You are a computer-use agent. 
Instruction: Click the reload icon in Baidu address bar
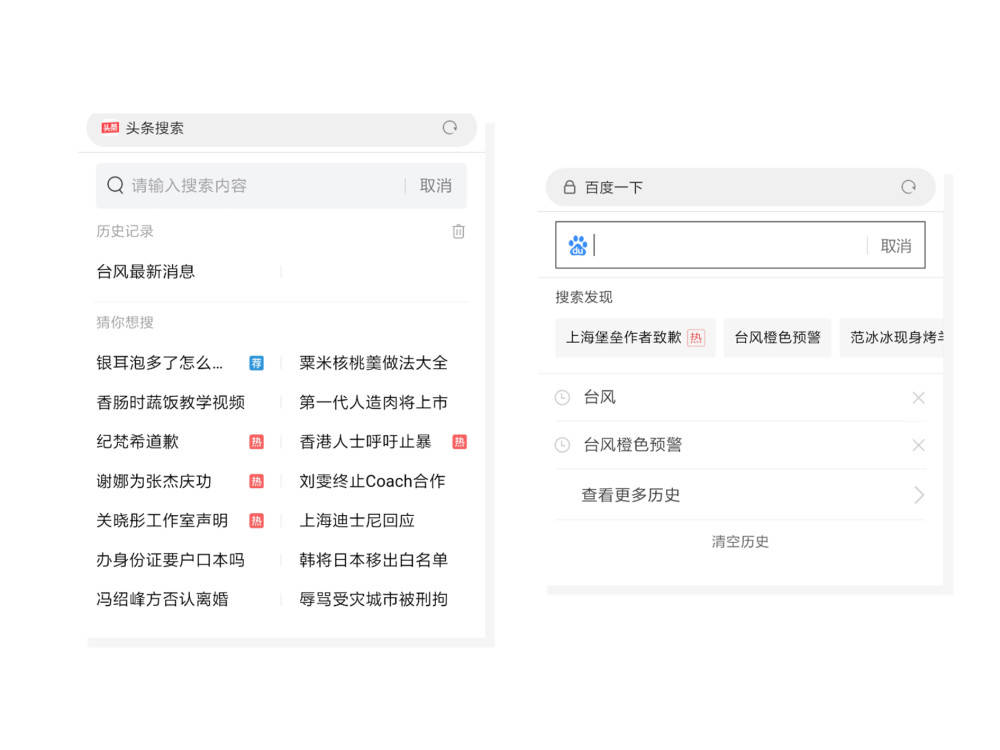point(908,187)
